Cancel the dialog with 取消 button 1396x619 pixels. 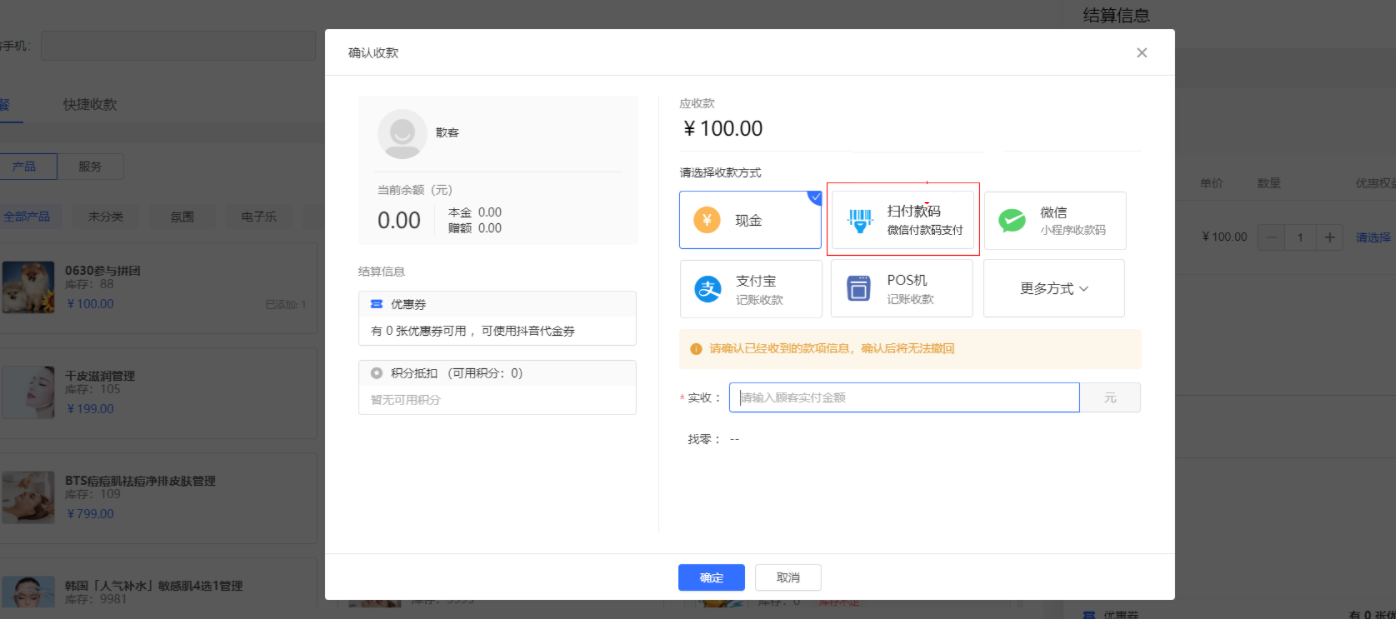pos(788,578)
